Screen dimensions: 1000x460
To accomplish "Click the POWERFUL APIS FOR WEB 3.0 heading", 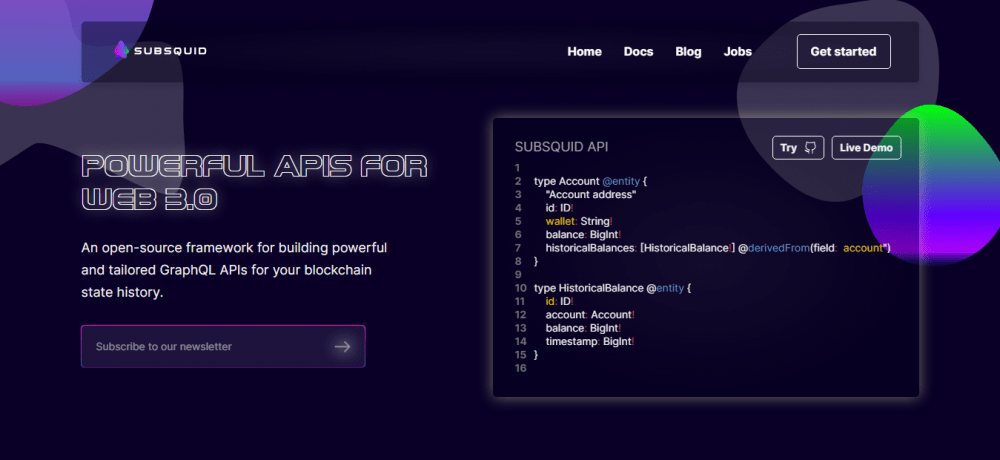I will (x=254, y=183).
